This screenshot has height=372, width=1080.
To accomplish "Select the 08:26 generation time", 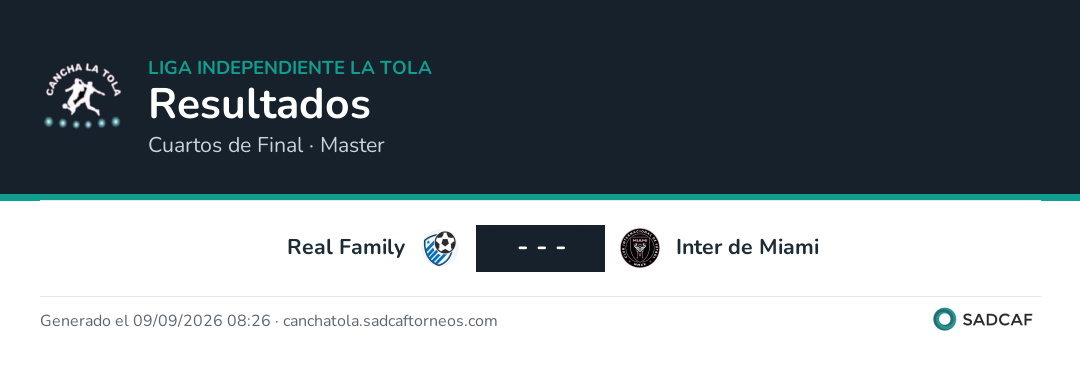I will coord(249,321).
